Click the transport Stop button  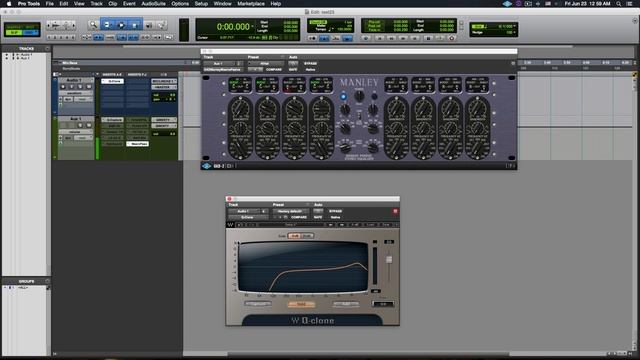[428, 38]
